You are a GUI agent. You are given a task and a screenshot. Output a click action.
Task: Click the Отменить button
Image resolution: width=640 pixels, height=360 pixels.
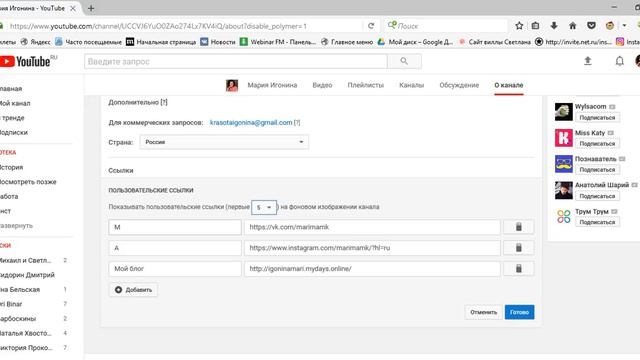click(483, 312)
